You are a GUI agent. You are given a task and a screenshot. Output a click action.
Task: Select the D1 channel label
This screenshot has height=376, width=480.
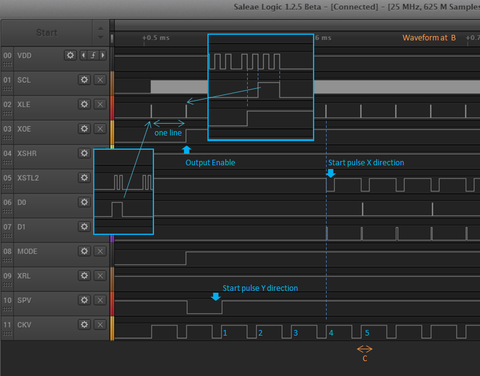coord(21,227)
